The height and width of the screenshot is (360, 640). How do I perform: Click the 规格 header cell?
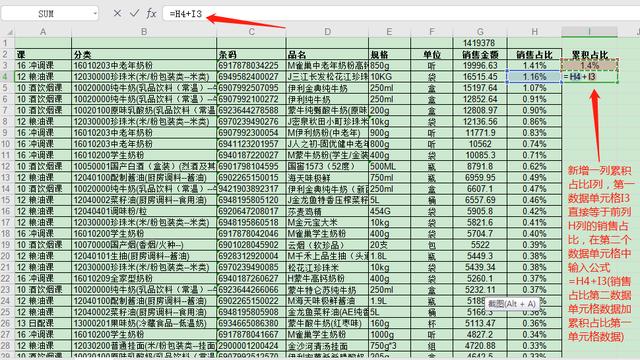coord(389,54)
